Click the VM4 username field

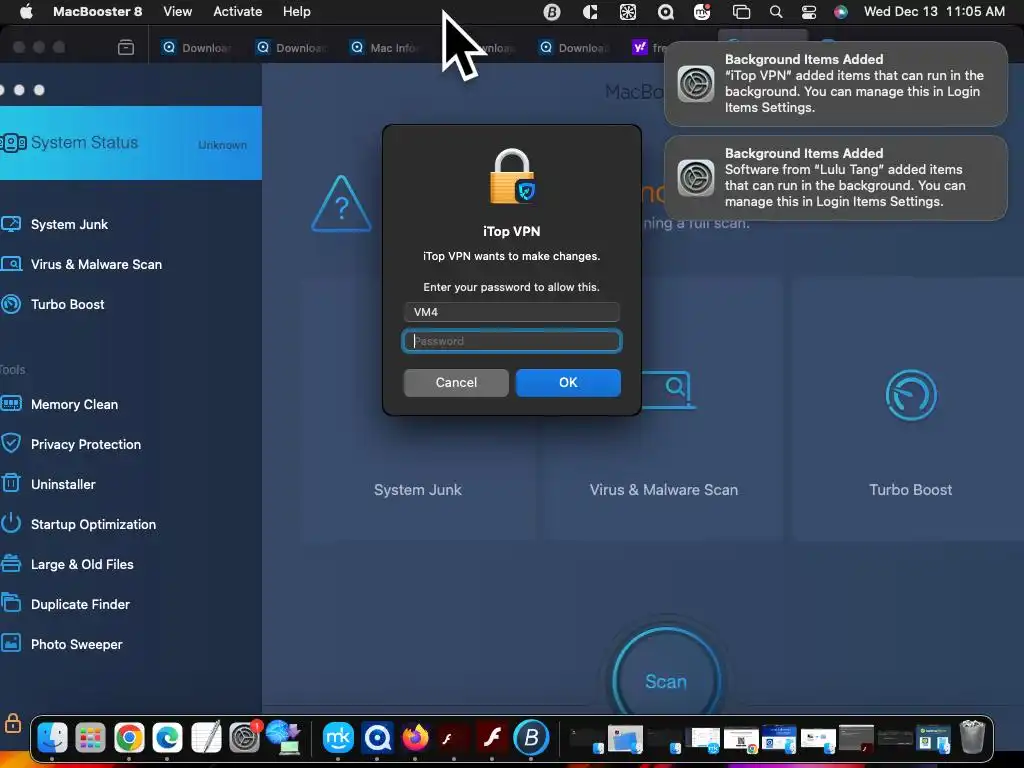point(512,312)
